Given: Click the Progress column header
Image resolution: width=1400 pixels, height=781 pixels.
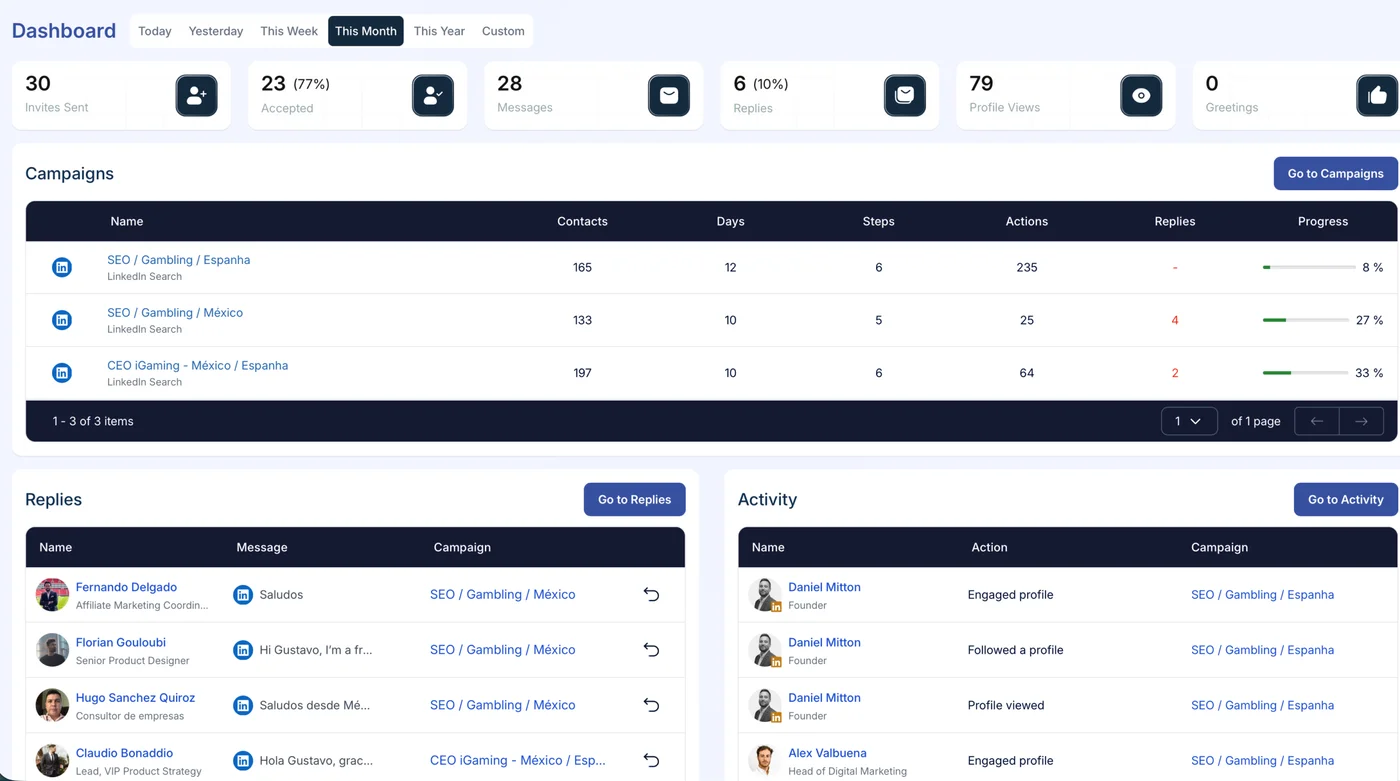Looking at the screenshot, I should (1323, 221).
